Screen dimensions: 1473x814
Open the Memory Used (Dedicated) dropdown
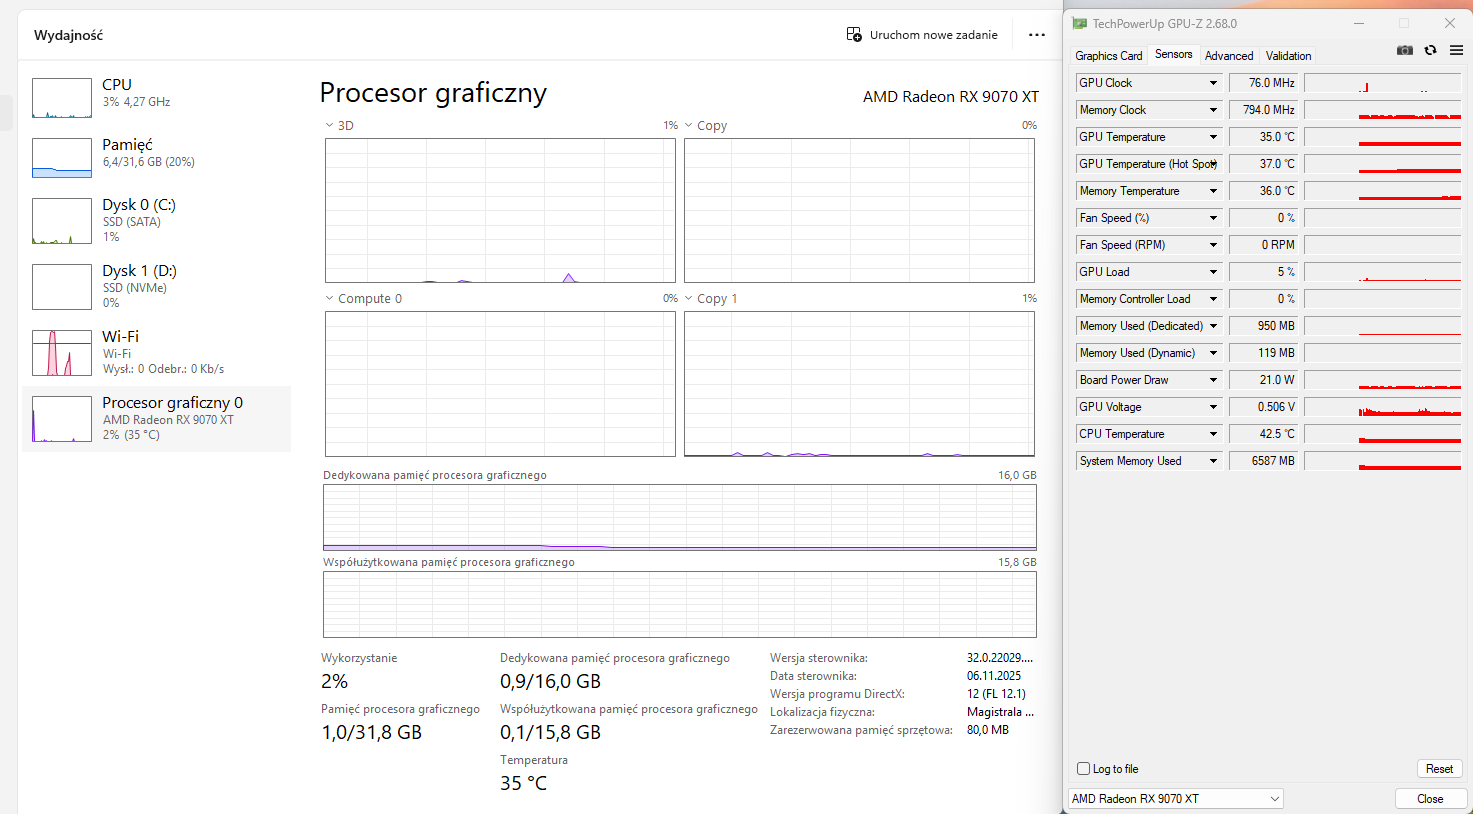pyautogui.click(x=1213, y=326)
